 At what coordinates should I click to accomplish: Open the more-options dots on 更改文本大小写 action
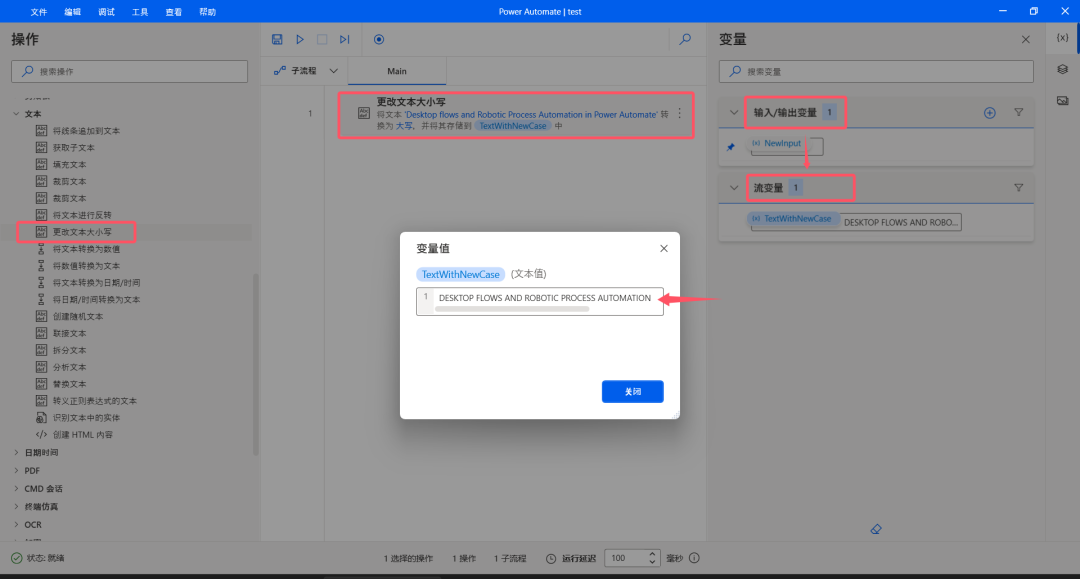pyautogui.click(x=680, y=114)
